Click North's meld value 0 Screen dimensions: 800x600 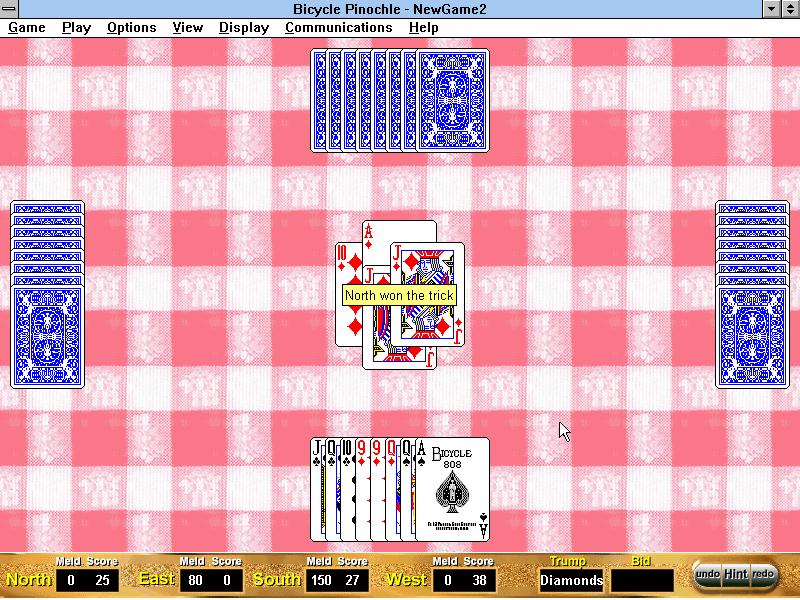tap(71, 581)
